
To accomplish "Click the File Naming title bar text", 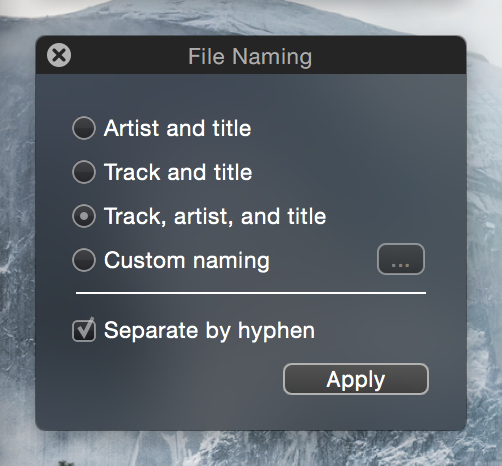I will click(250, 57).
